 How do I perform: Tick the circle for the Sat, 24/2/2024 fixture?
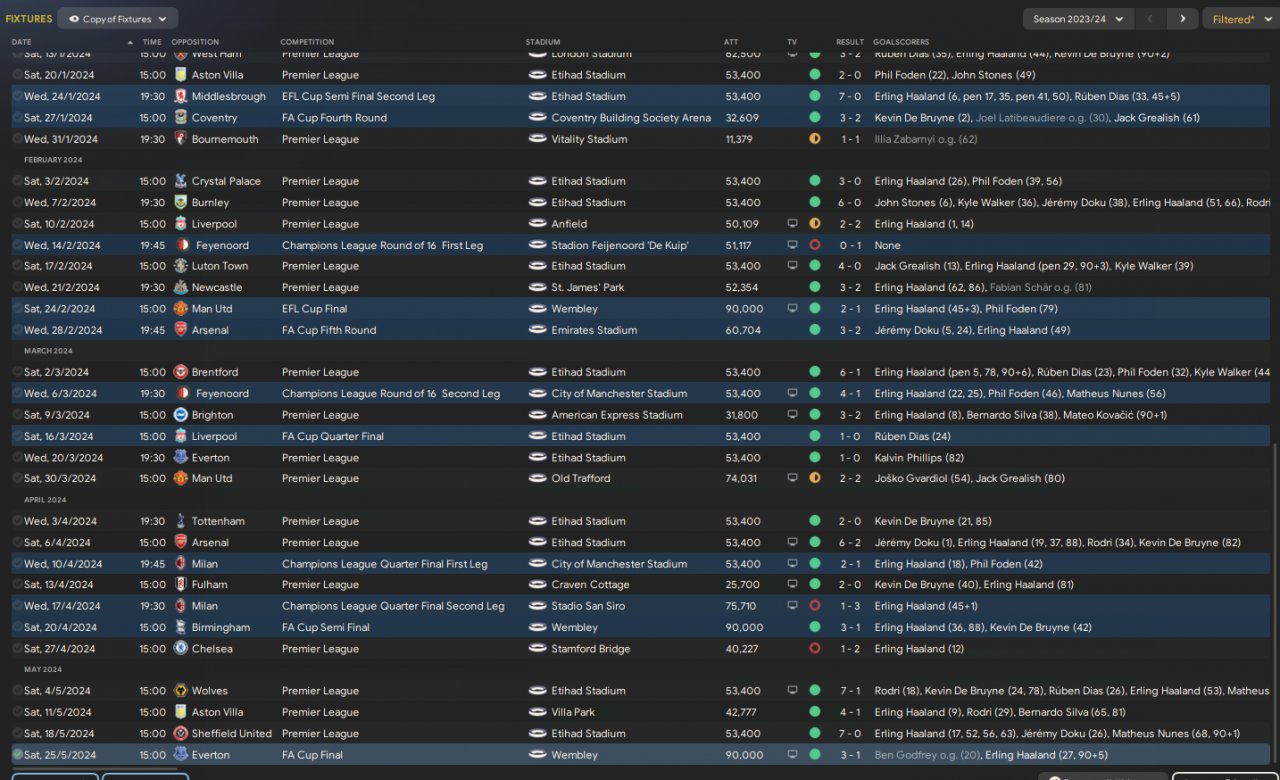click(x=17, y=309)
